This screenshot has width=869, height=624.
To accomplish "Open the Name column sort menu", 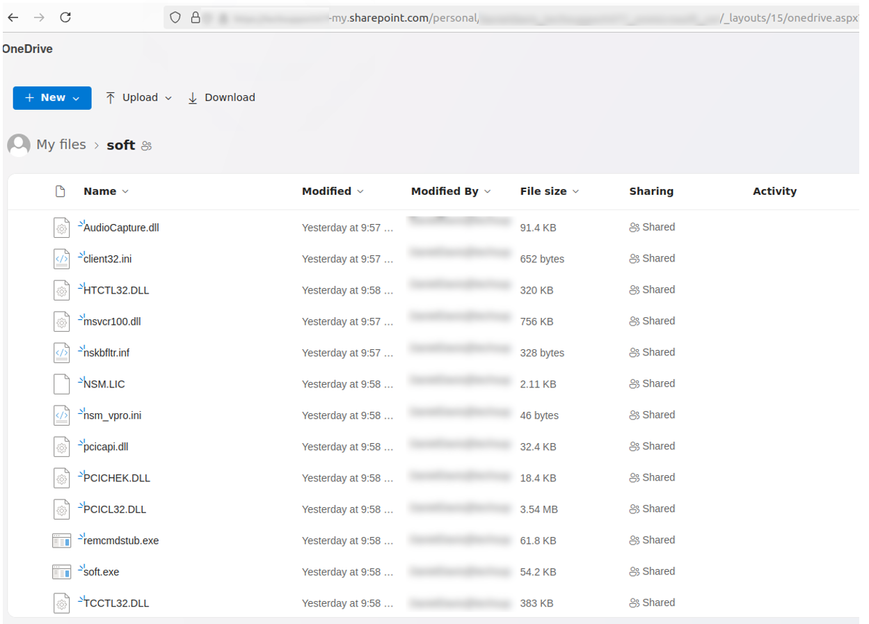I will point(125,192).
